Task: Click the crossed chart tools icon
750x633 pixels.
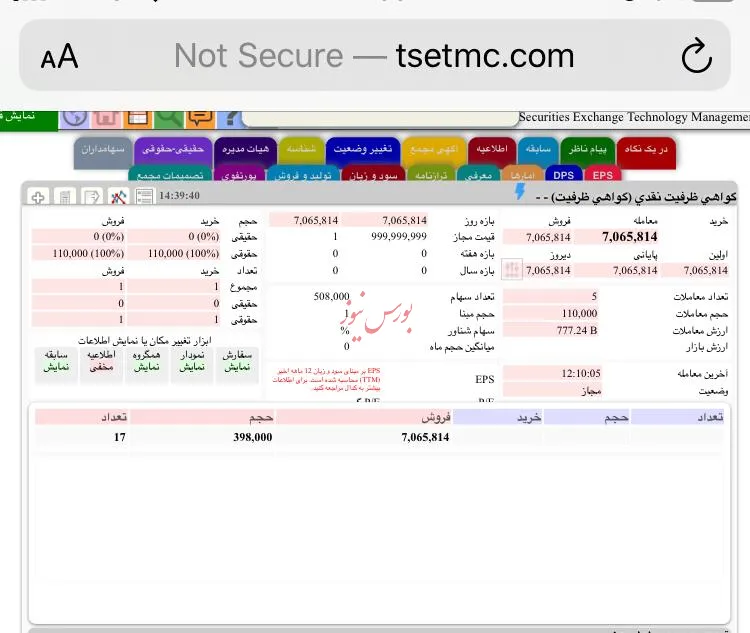Action: (118, 197)
